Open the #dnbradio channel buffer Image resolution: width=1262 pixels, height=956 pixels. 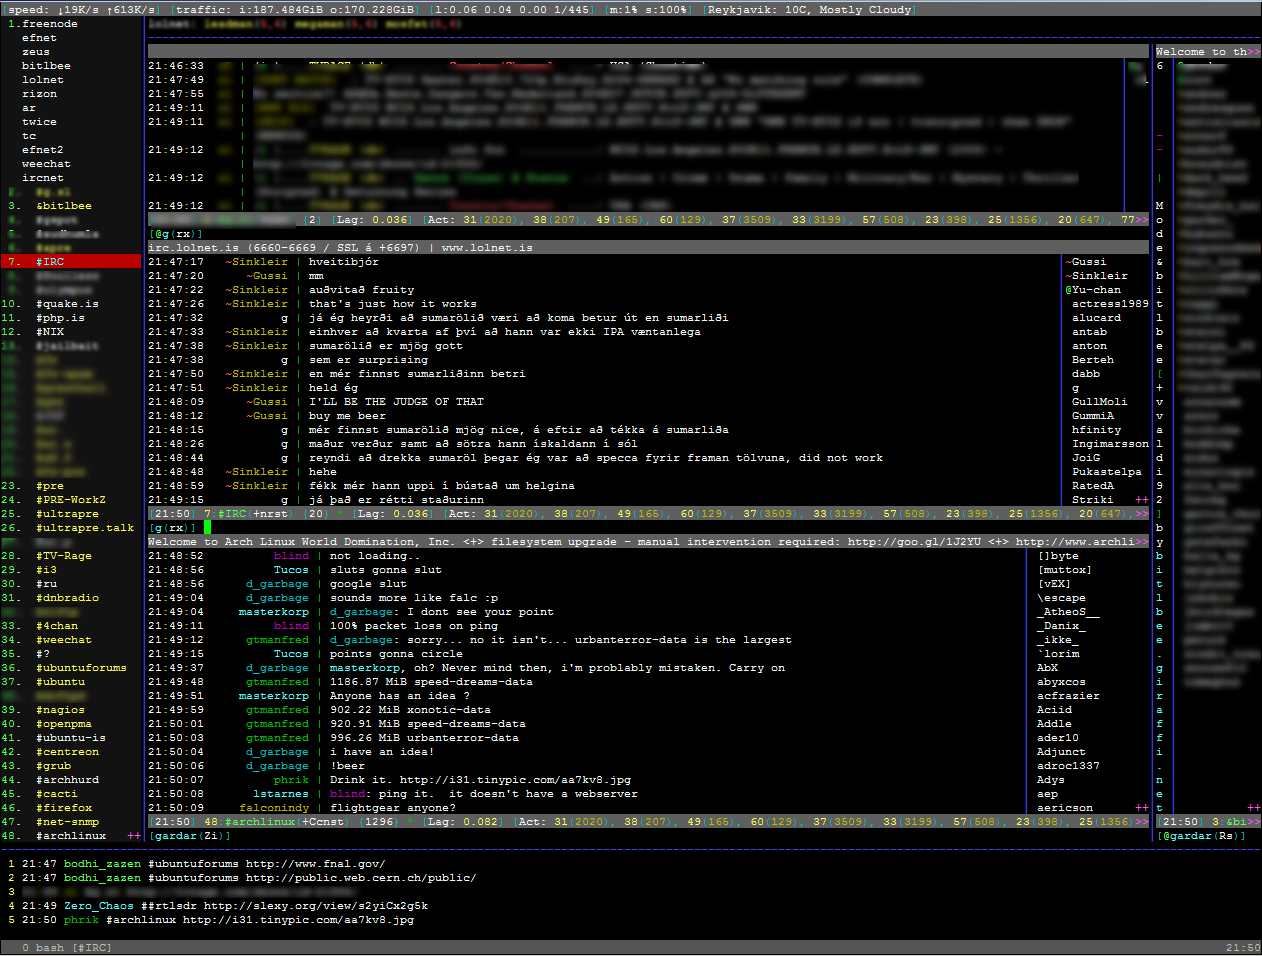67,598
